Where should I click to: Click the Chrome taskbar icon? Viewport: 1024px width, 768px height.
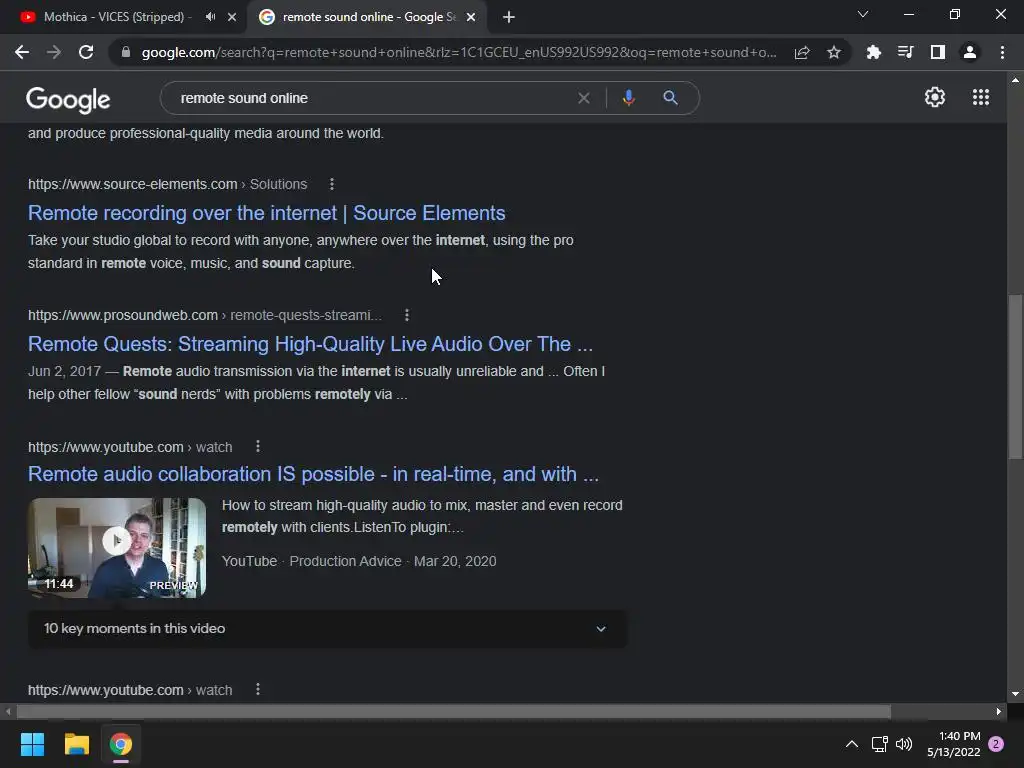pyautogui.click(x=121, y=744)
